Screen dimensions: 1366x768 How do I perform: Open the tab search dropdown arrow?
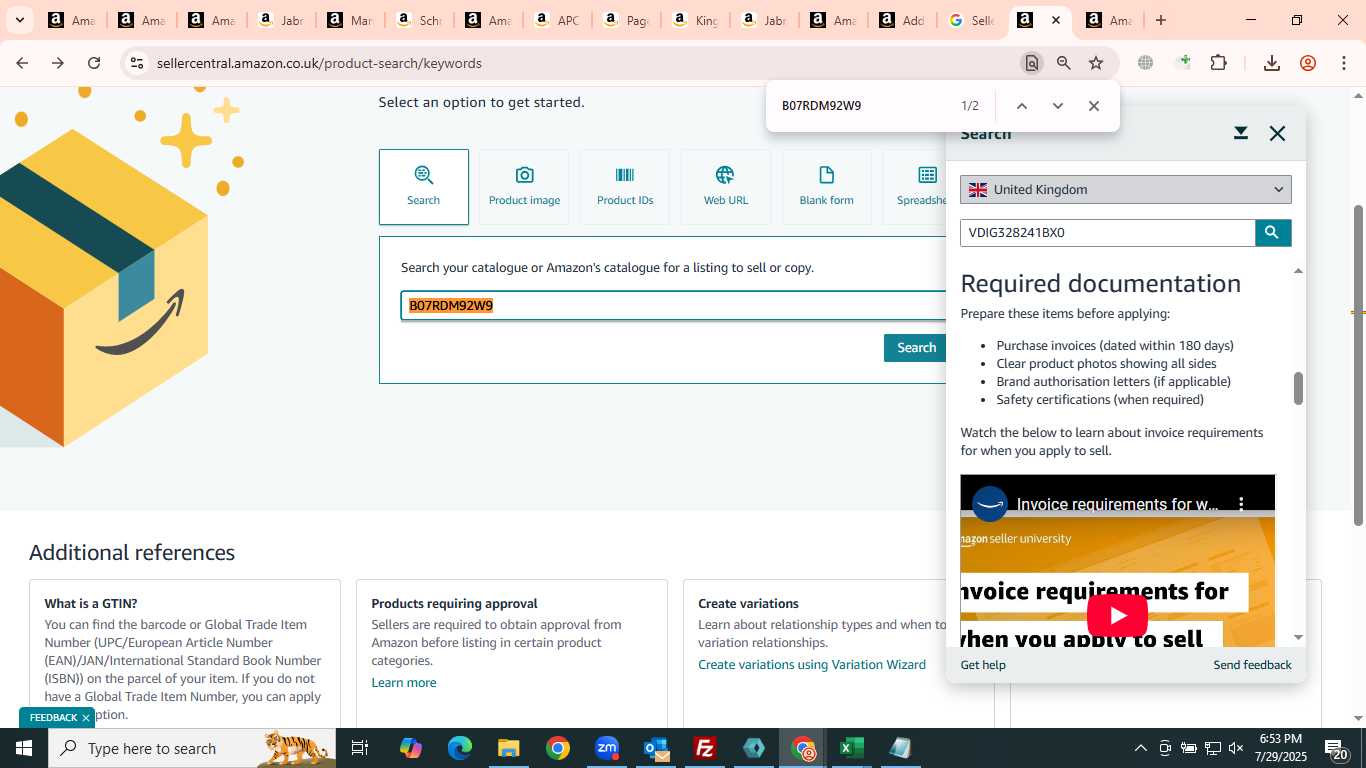coord(20,20)
